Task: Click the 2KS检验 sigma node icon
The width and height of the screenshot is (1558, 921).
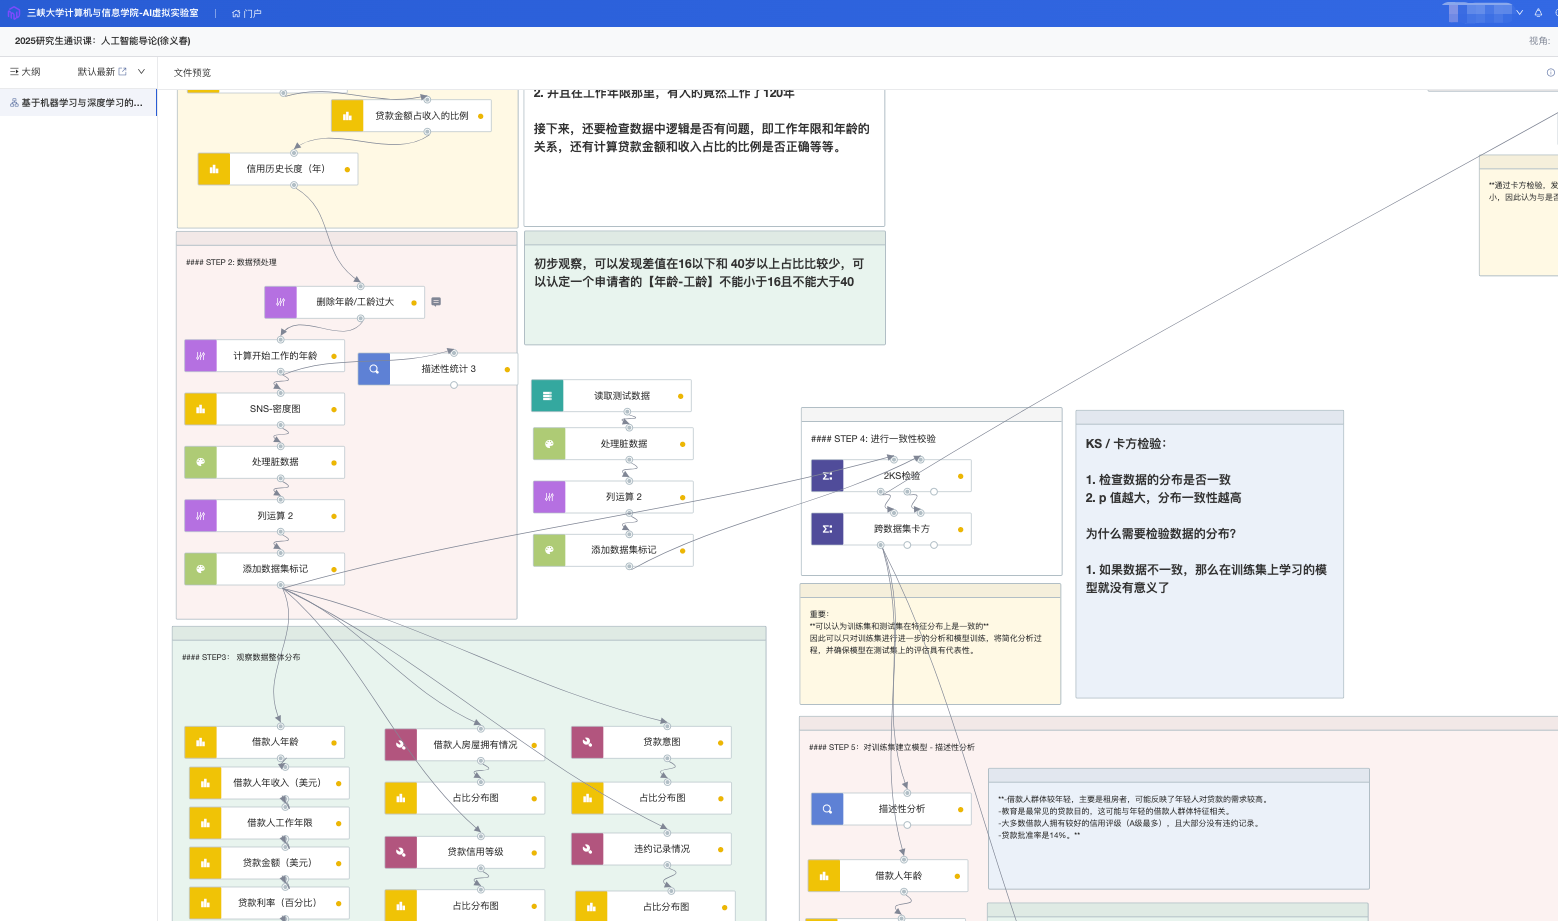Action: [x=827, y=476]
